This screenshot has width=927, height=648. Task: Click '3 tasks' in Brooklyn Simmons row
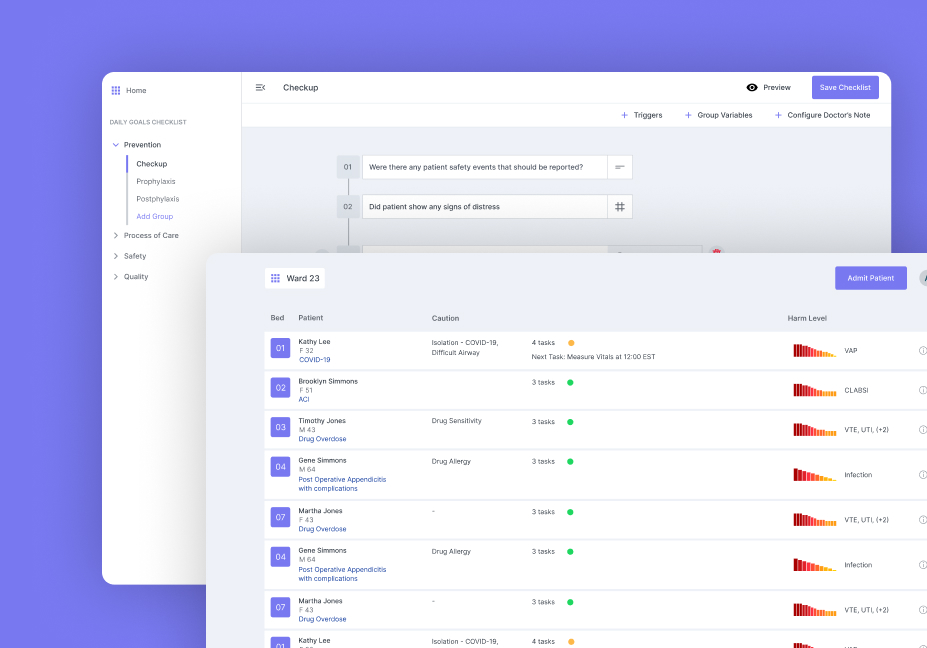(543, 383)
